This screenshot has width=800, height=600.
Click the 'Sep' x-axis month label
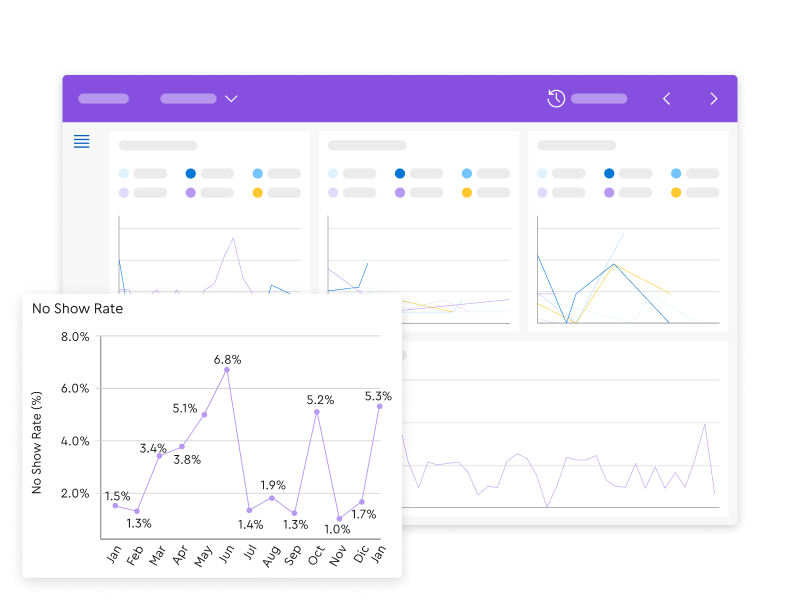coord(293,556)
